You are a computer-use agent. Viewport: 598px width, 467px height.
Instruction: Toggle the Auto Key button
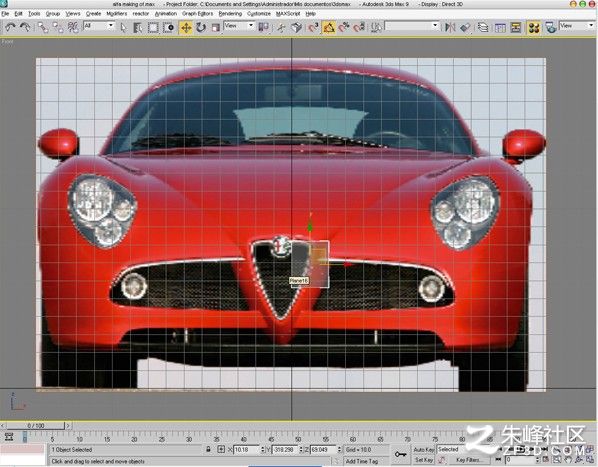click(x=424, y=450)
